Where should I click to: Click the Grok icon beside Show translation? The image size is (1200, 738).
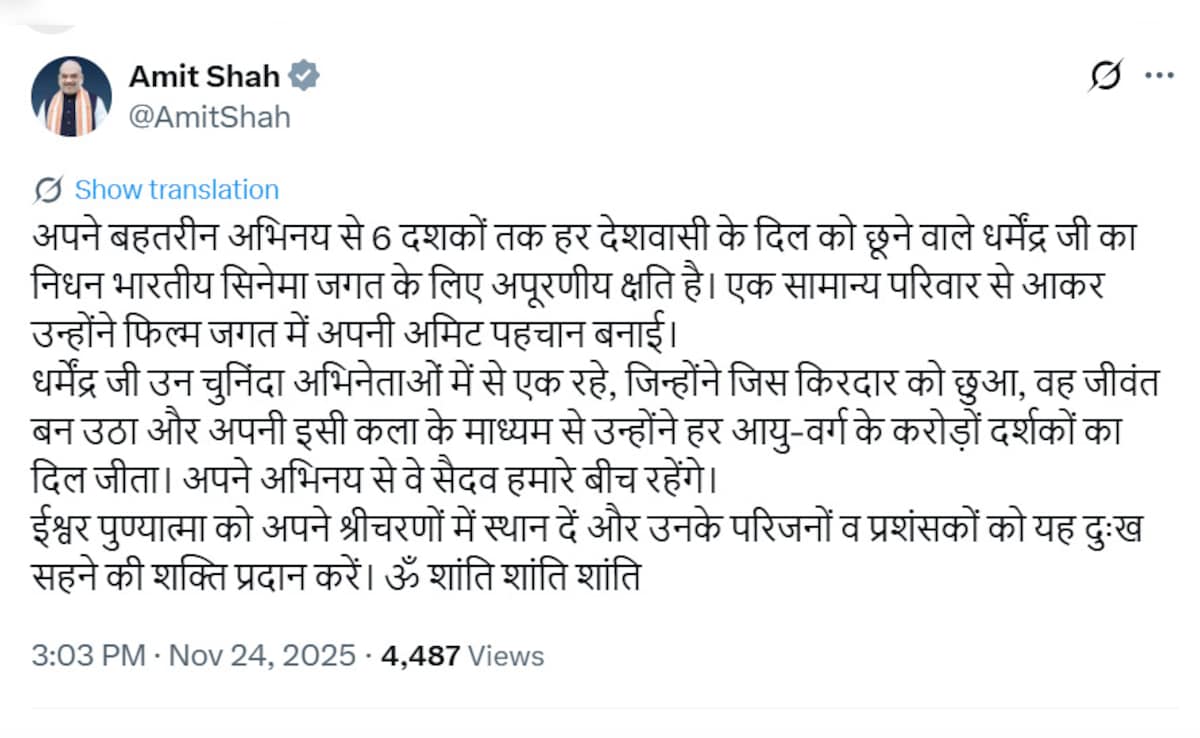point(49,188)
